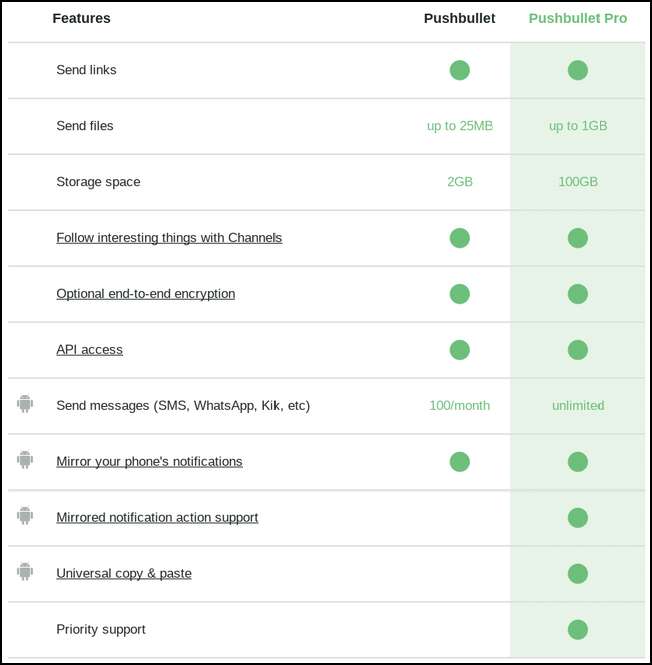Click Pushbullet green dot for API access

(x=460, y=350)
